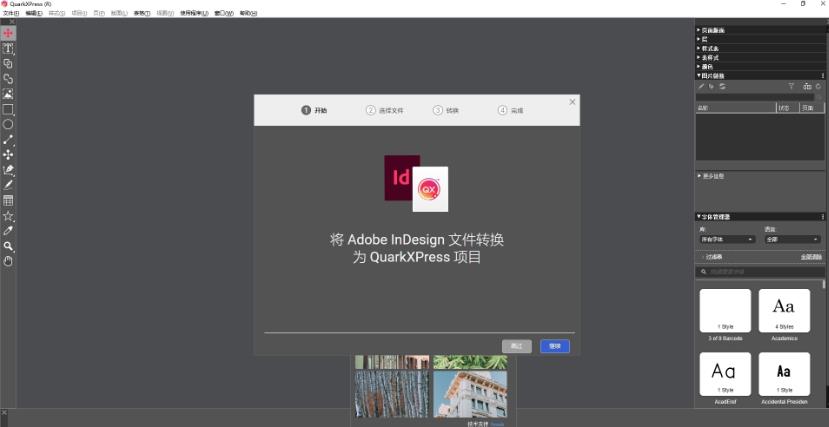Open the font library dropdown
This screenshot has height=427, width=829.
[727, 239]
